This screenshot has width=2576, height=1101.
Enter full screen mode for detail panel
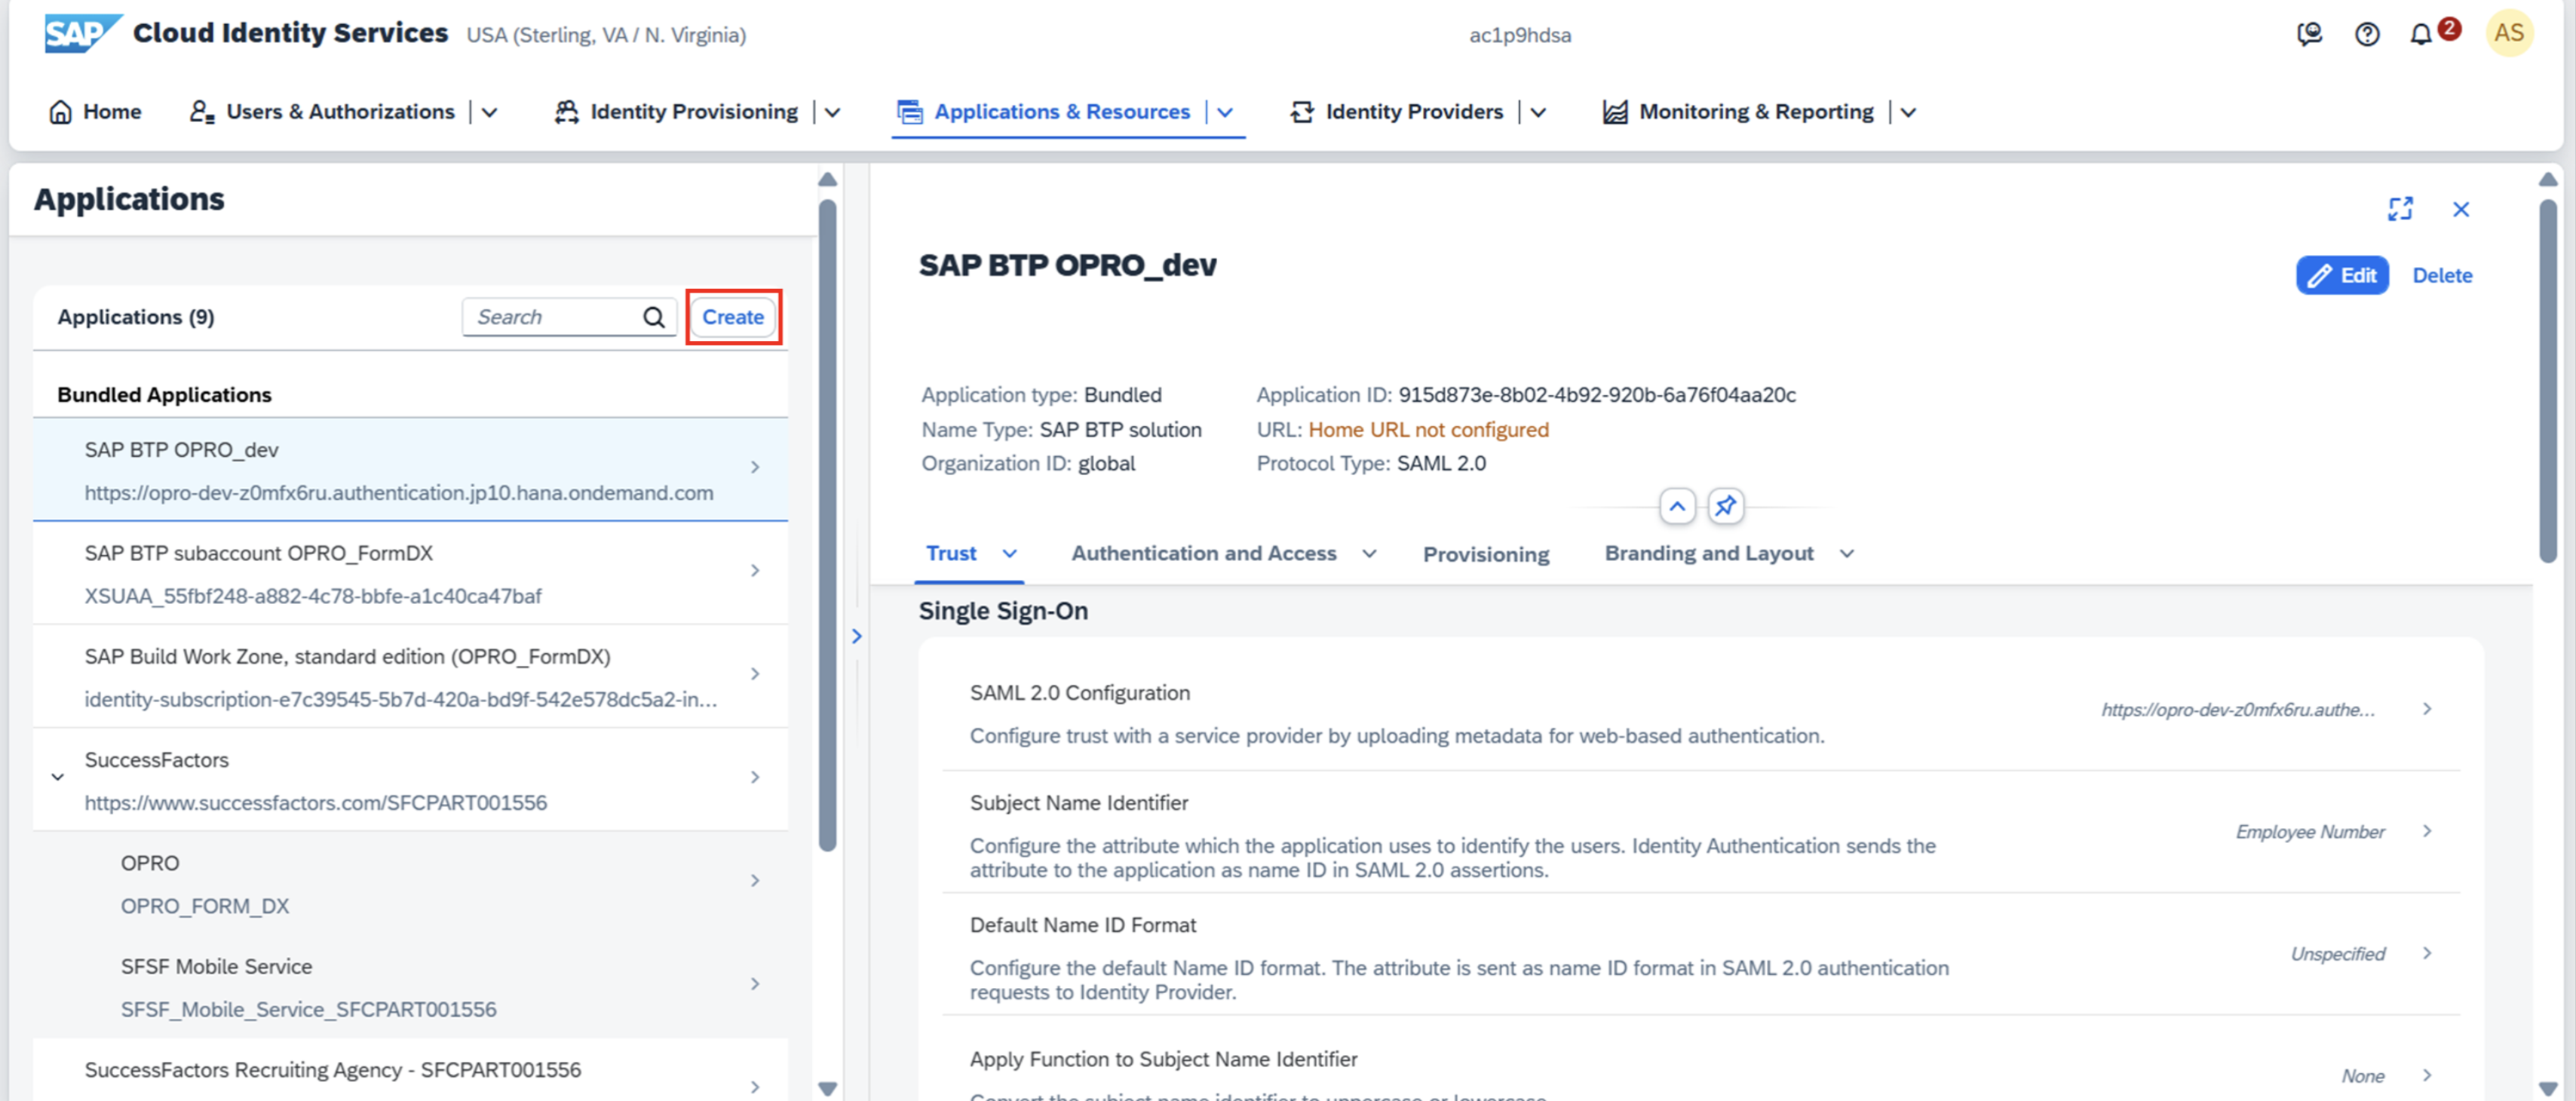click(2400, 209)
